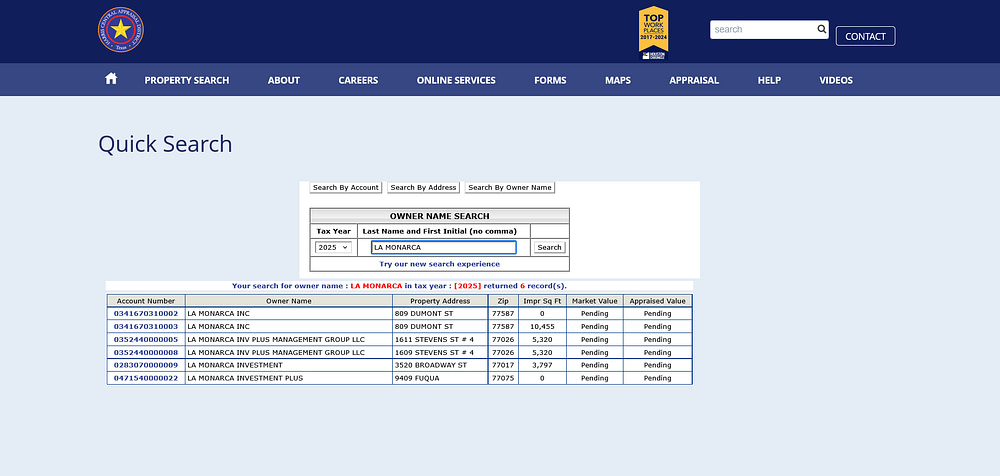1000x476 pixels.
Task: Open the HELP menu
Action: click(769, 80)
